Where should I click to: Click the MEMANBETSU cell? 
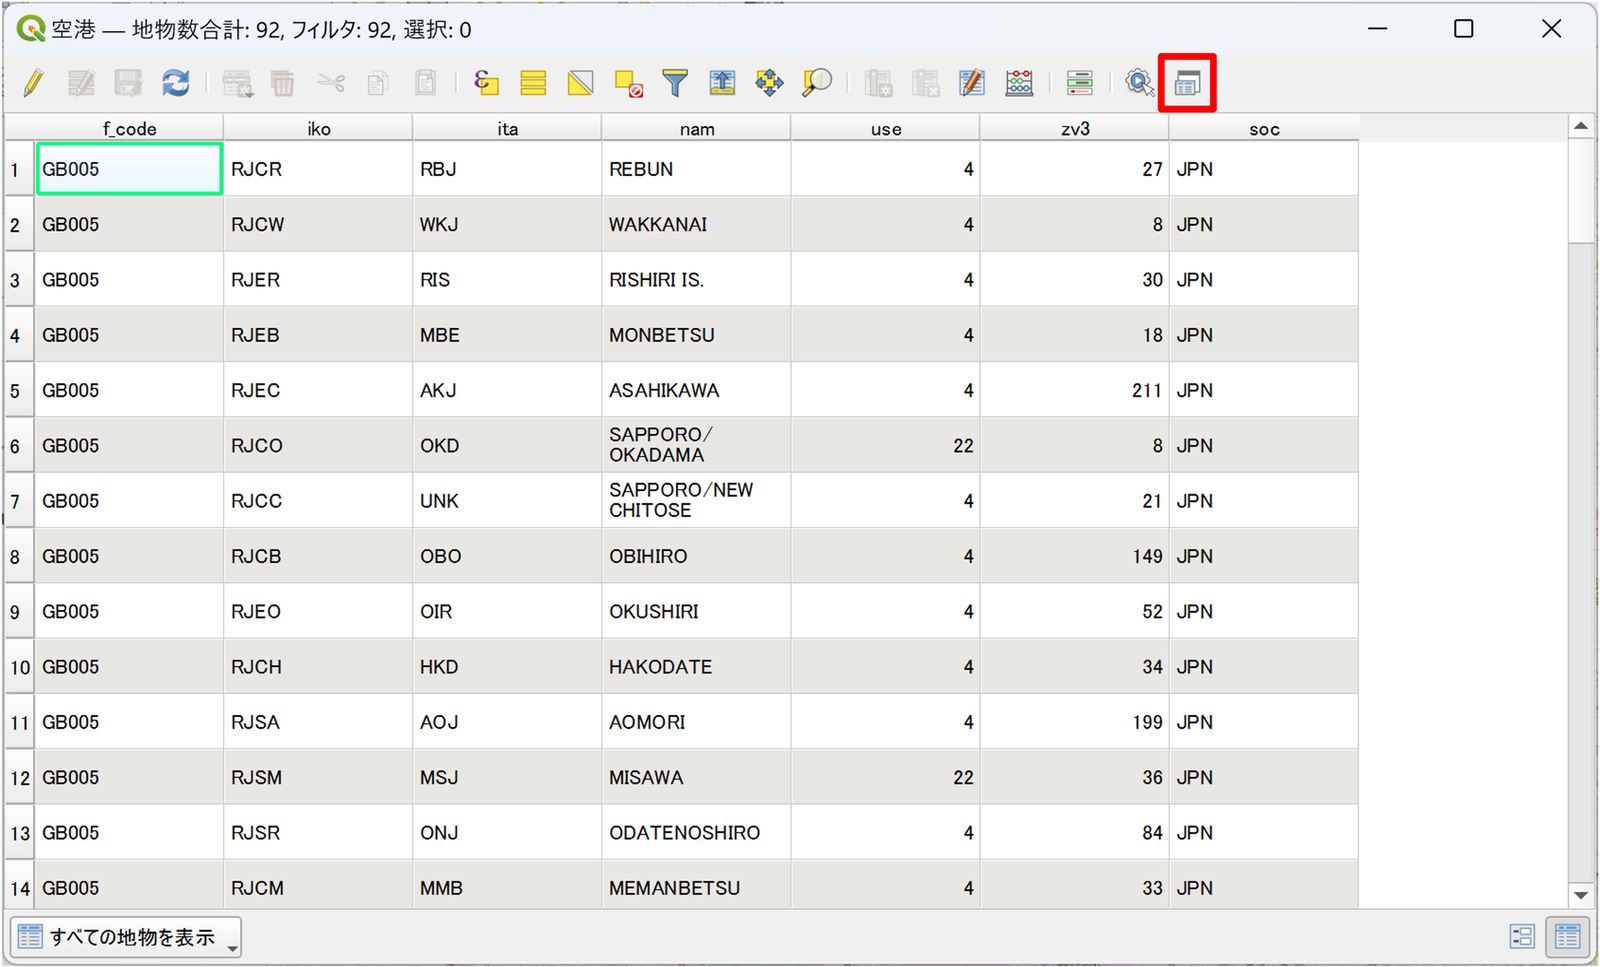(696, 887)
